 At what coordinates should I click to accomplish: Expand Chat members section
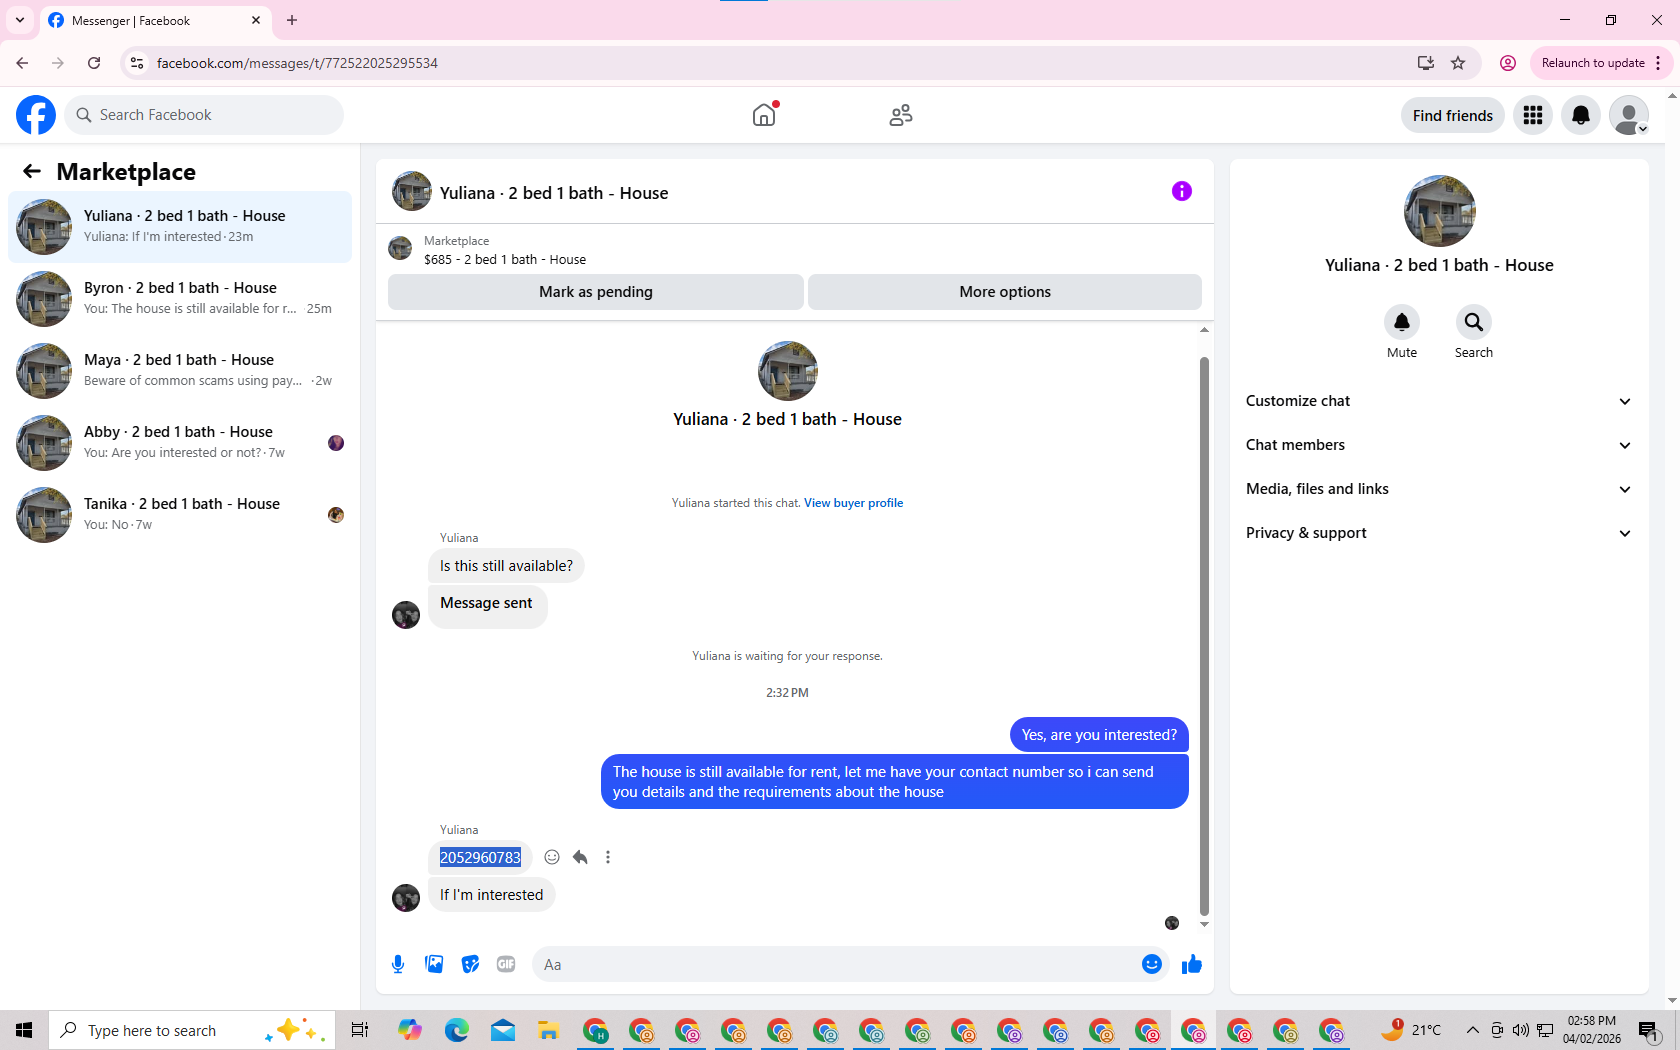[x=1439, y=445]
